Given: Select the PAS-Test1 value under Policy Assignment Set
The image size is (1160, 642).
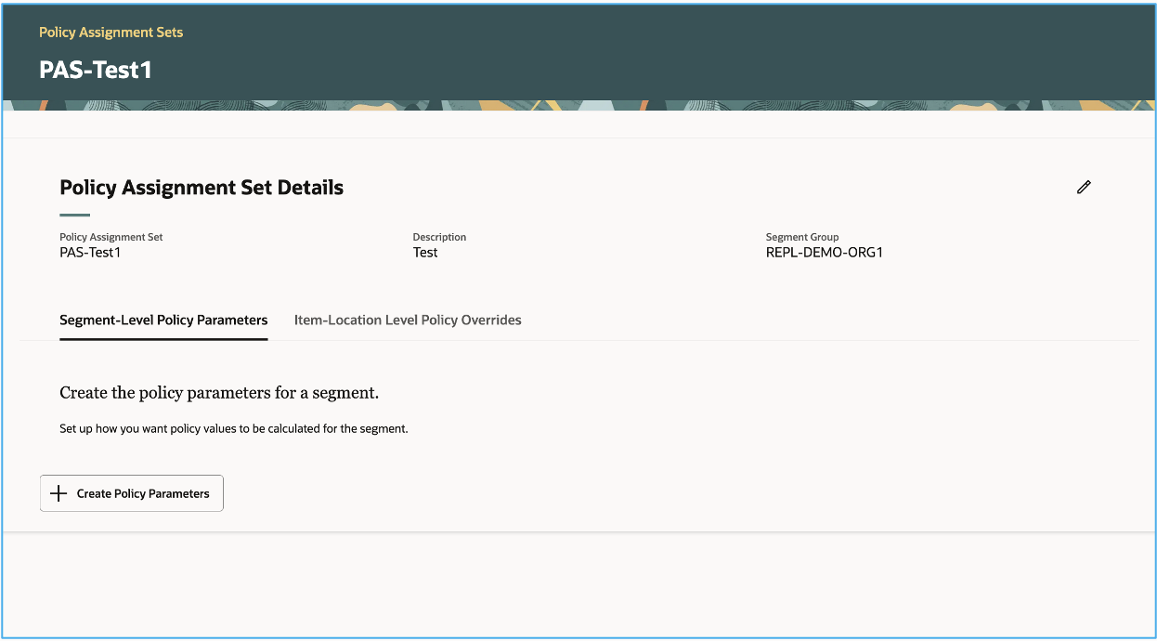Looking at the screenshot, I should point(90,253).
